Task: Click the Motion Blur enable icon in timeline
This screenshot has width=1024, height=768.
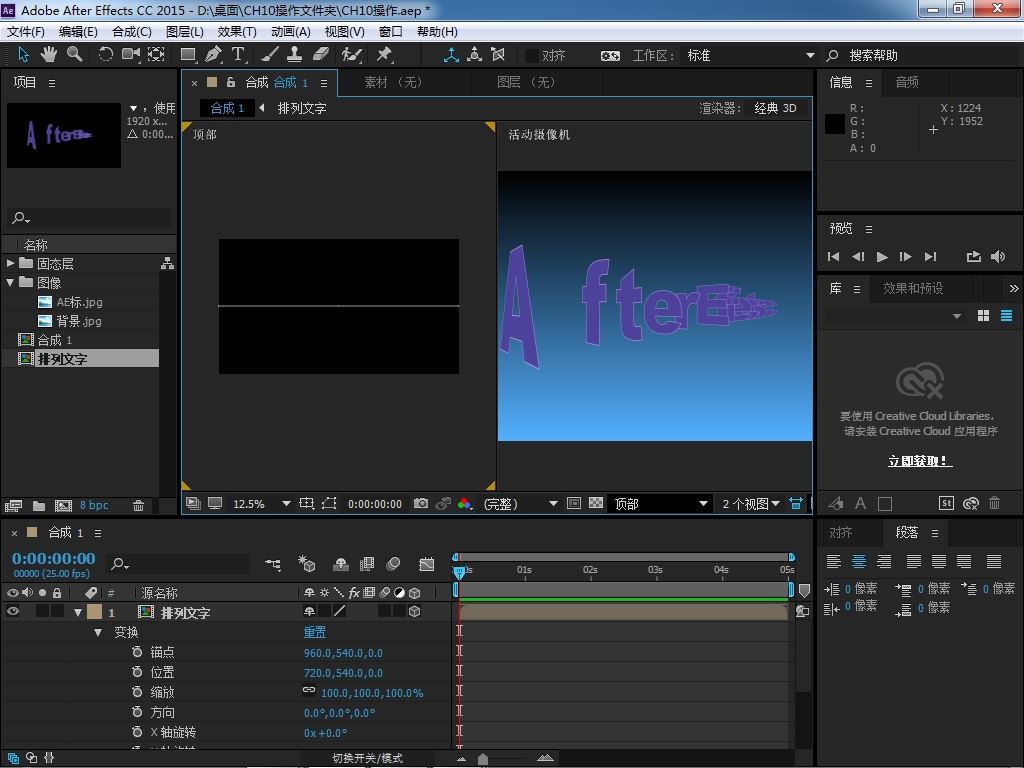Action: click(393, 564)
